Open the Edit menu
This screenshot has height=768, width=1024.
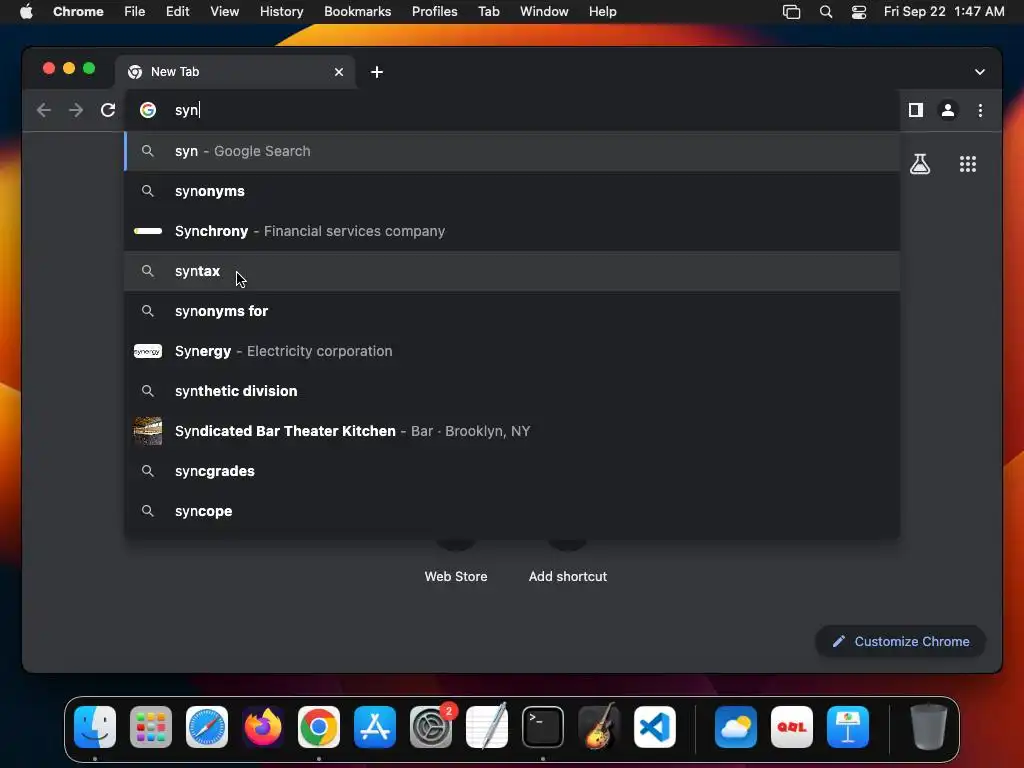178,12
